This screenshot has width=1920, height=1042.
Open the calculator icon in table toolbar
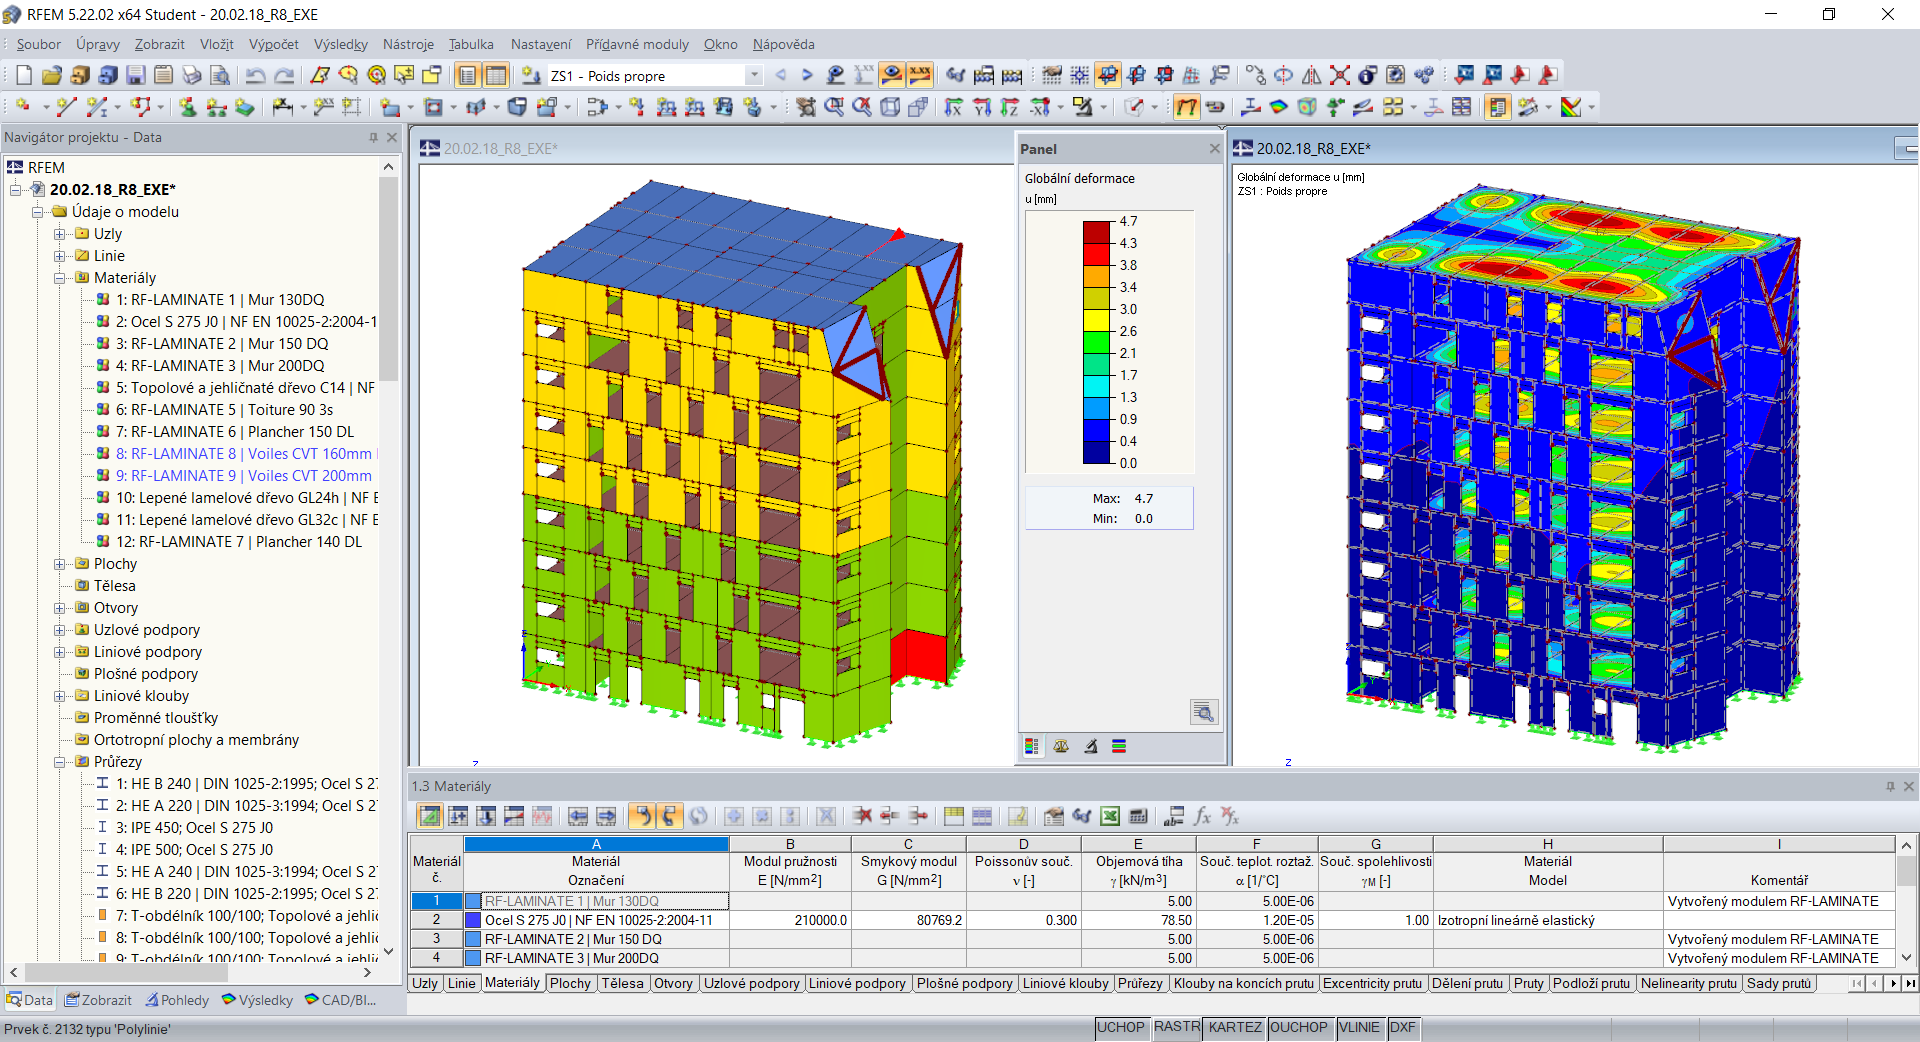[1138, 816]
